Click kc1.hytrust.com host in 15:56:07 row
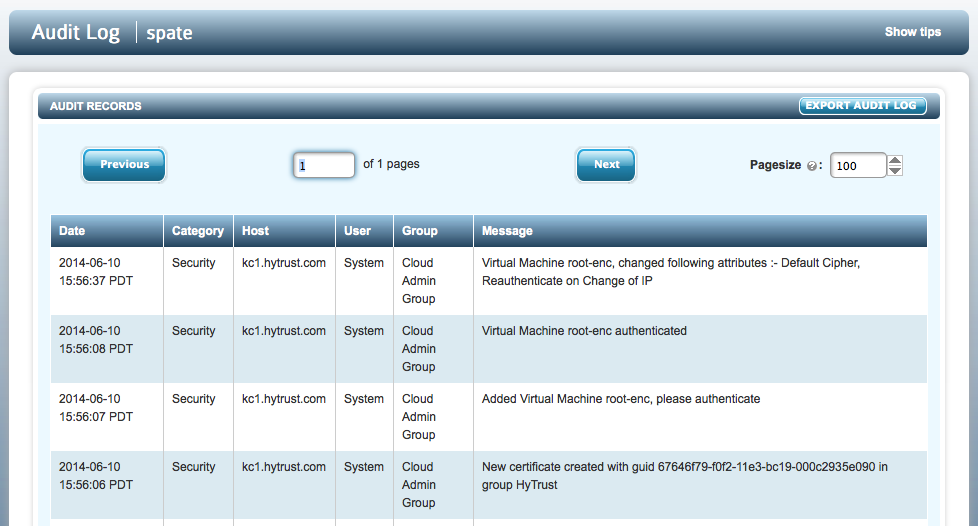Viewport: 978px width, 526px height. [284, 399]
